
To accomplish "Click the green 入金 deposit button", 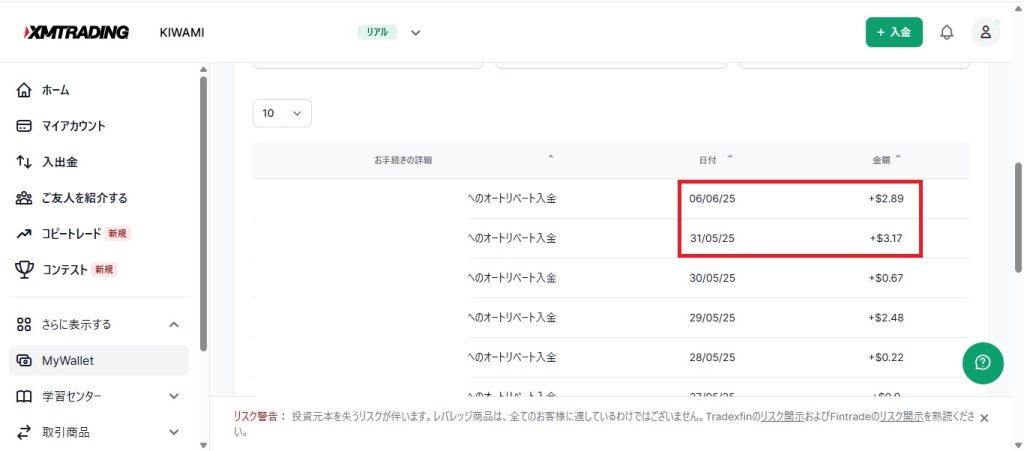I will 894,32.
